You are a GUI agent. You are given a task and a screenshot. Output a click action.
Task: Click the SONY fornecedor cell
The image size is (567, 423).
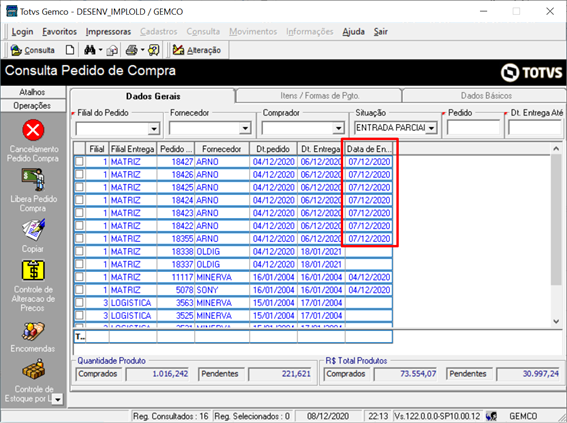[222, 290]
